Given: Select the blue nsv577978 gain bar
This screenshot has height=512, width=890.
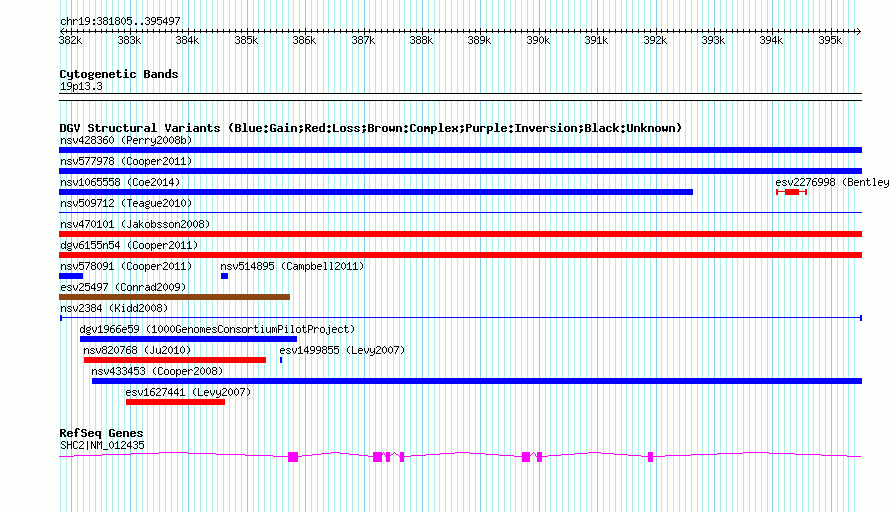Looking at the screenshot, I should point(460,171).
